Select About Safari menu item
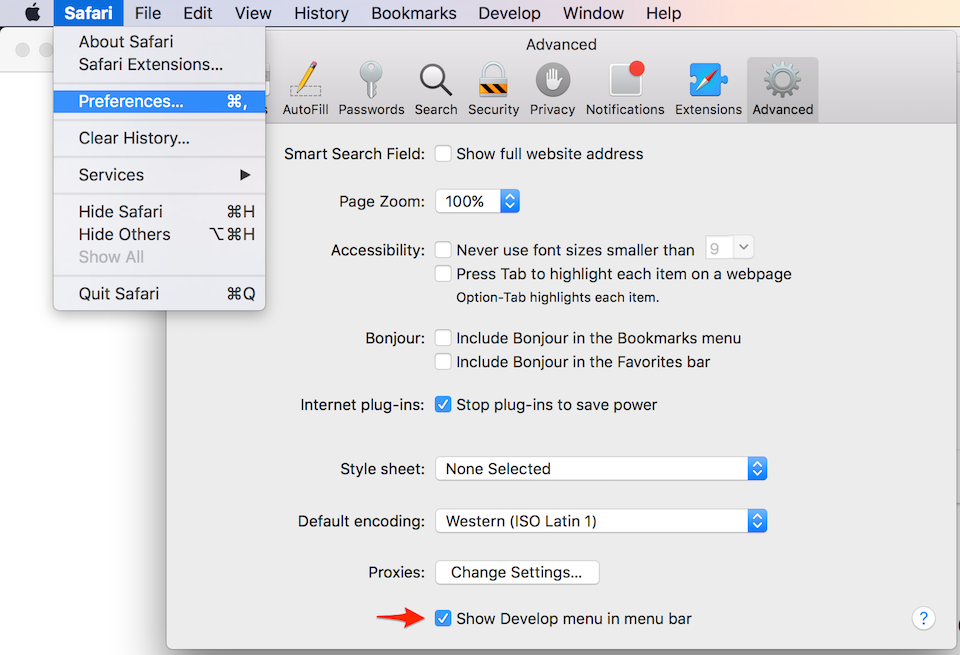960x655 pixels. click(x=159, y=42)
